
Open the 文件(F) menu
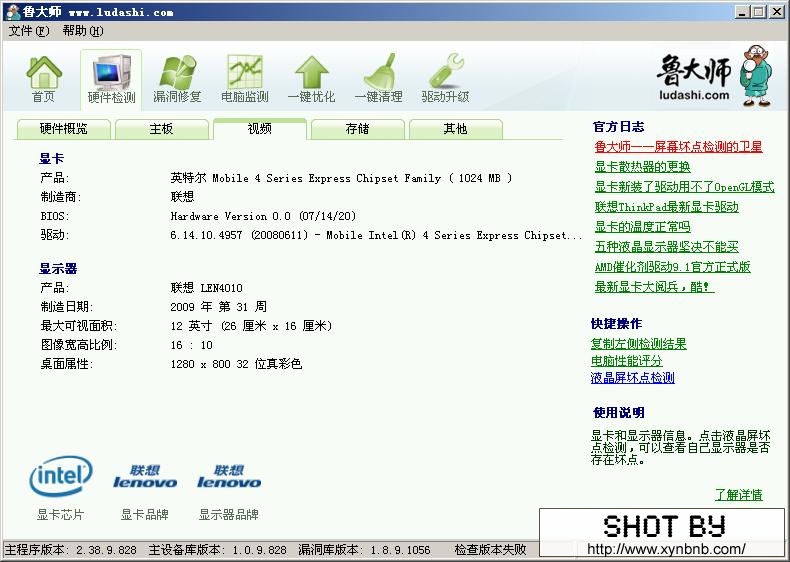coord(29,31)
